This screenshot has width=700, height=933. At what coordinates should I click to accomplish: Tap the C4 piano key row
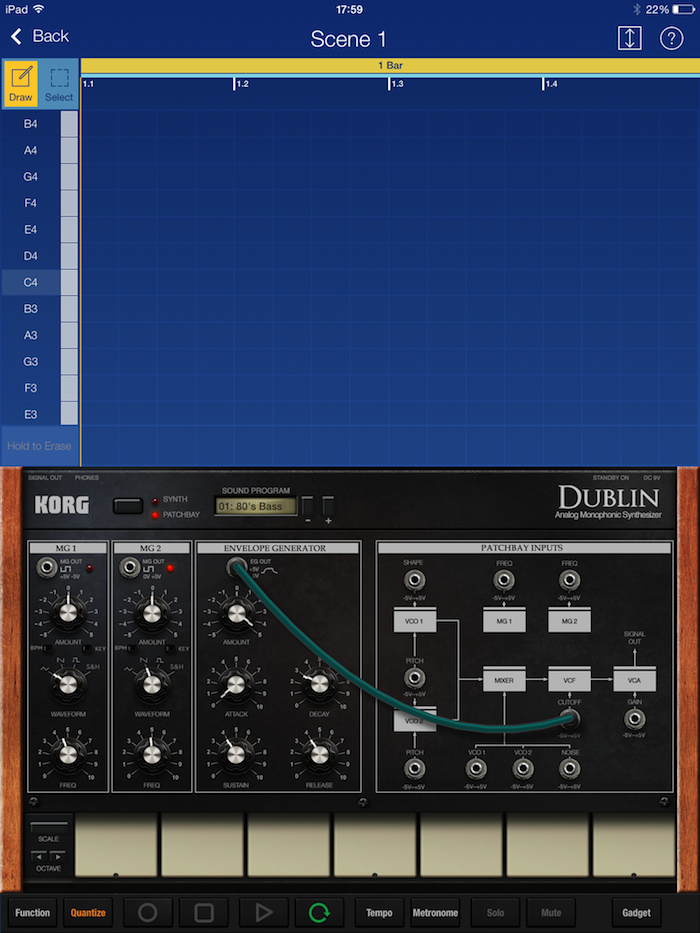coord(39,282)
